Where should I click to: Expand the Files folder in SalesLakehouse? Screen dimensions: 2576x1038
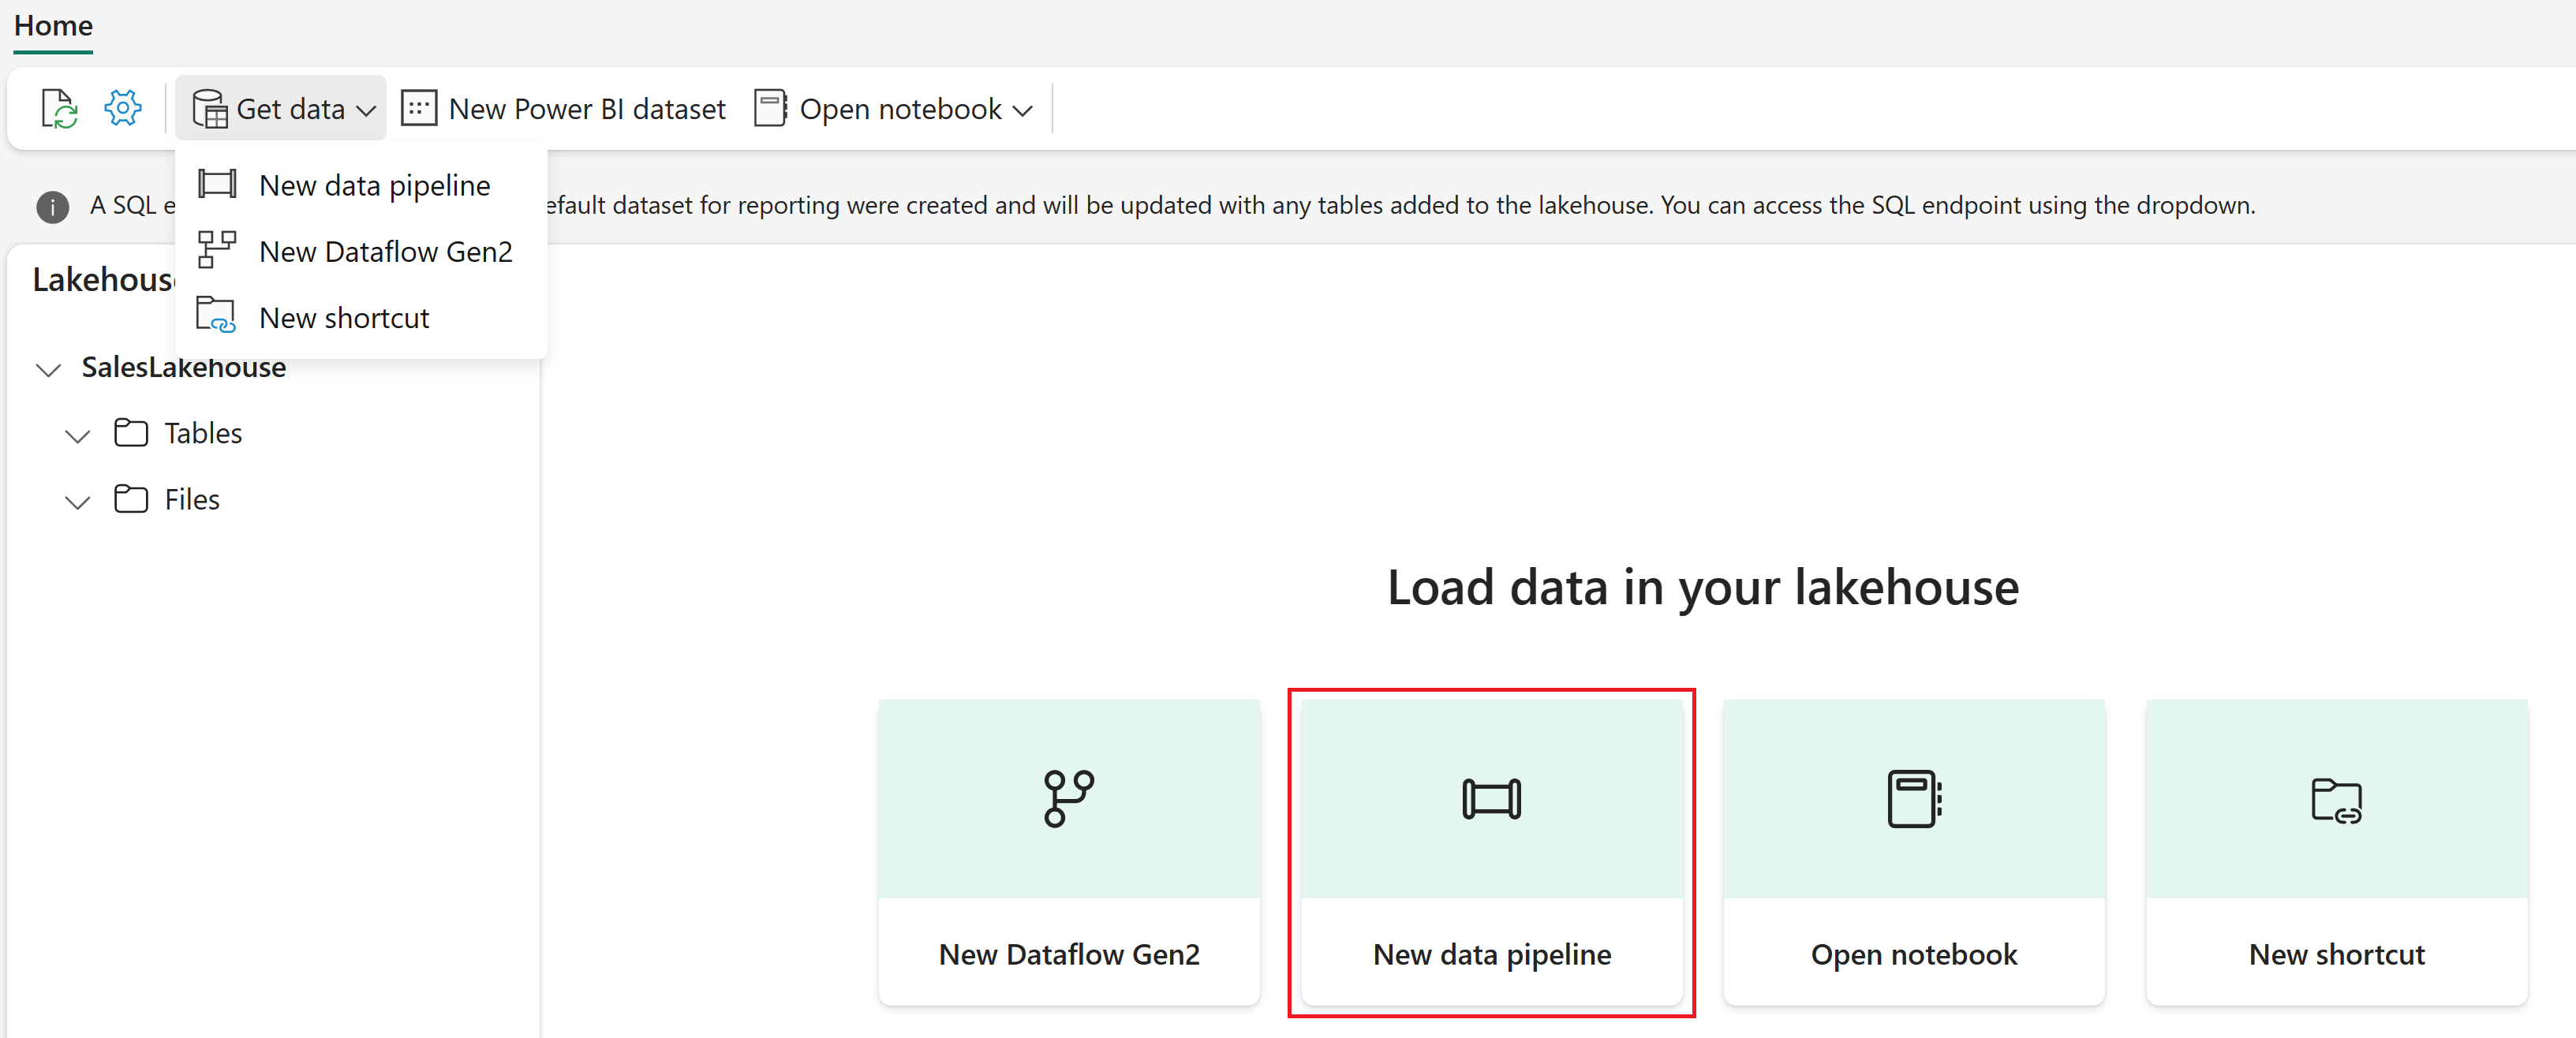[77, 499]
